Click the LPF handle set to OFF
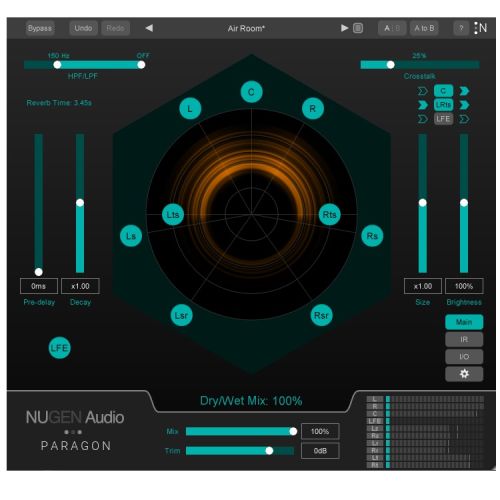Image resolution: width=500 pixels, height=500 pixels. (x=141, y=65)
